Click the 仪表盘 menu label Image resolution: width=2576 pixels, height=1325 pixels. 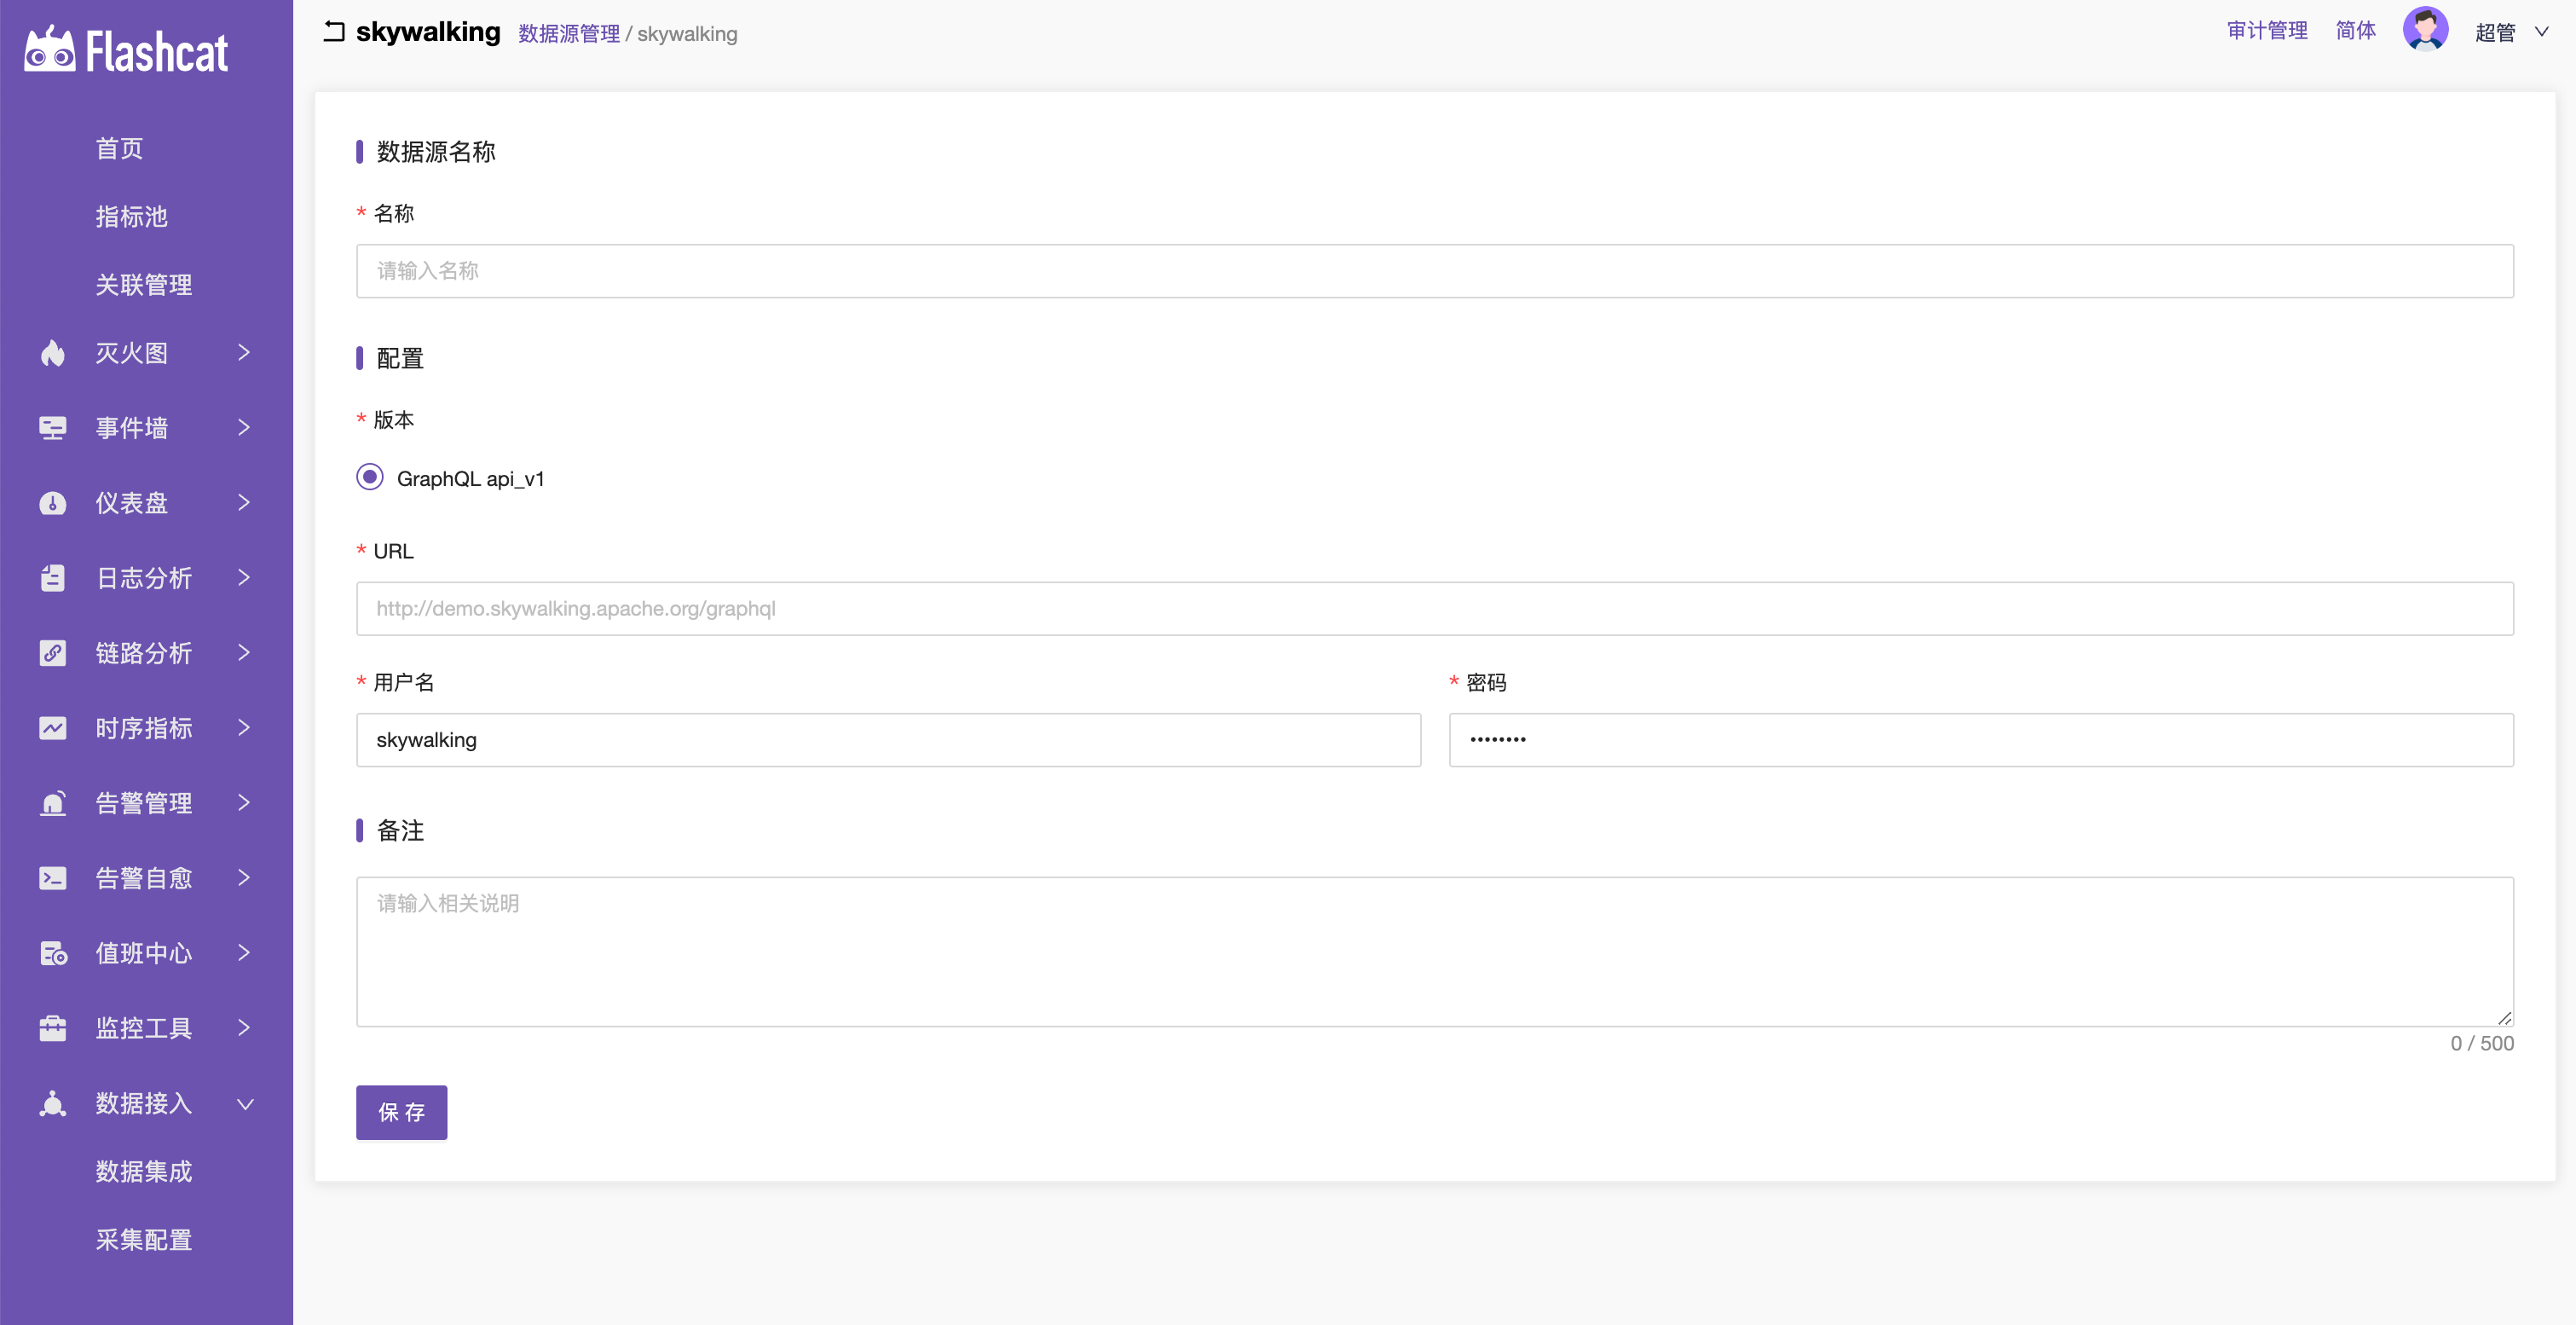[x=131, y=503]
